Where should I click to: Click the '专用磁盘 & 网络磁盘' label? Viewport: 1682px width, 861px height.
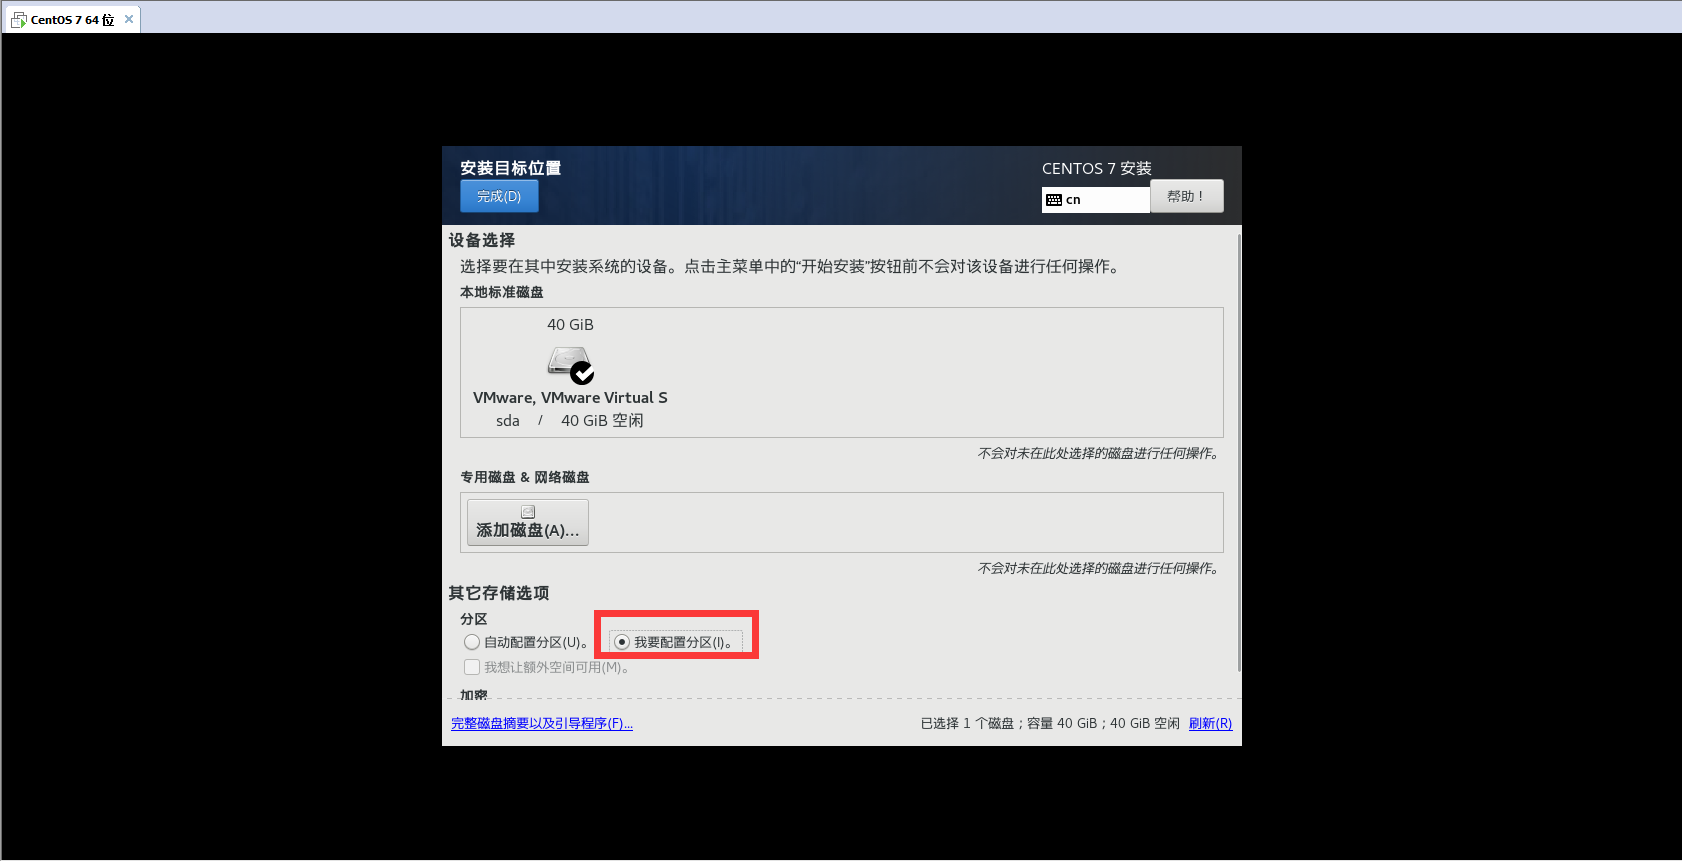pos(525,477)
